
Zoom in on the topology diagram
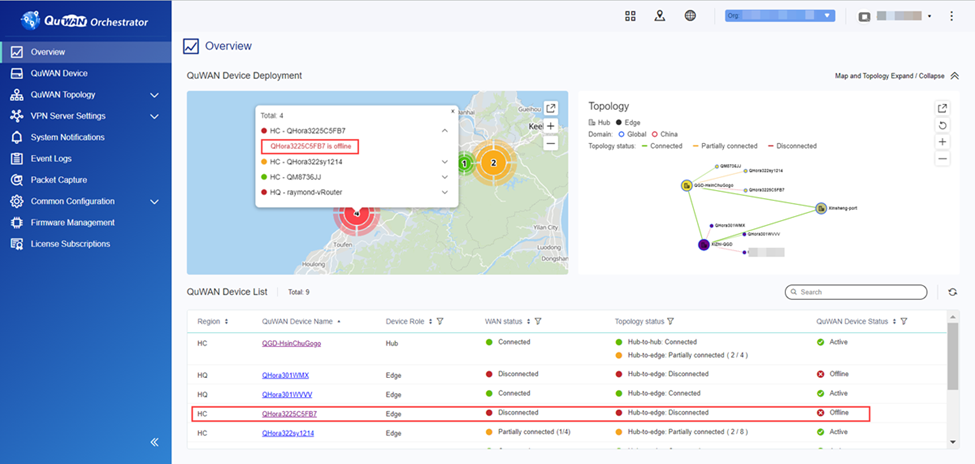point(943,142)
